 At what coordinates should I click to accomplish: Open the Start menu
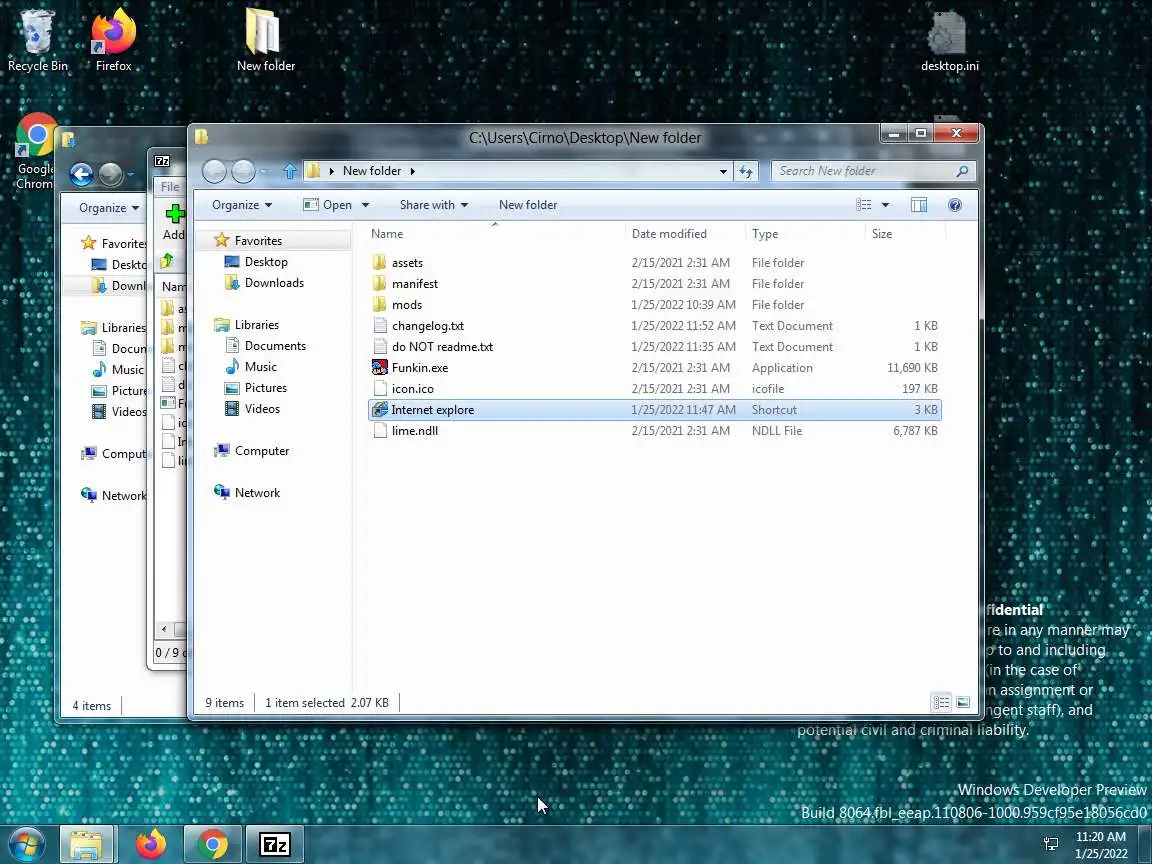pyautogui.click(x=26, y=845)
